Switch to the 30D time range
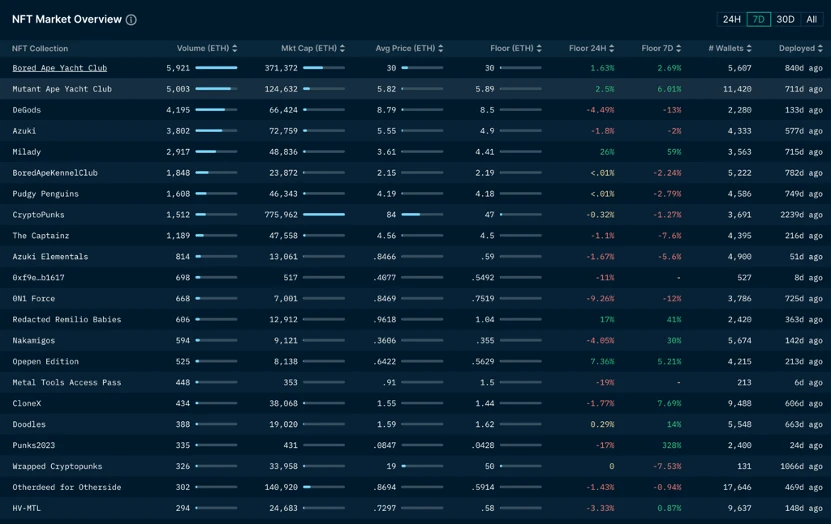Screen dimensions: 832x524 (x=786, y=19)
